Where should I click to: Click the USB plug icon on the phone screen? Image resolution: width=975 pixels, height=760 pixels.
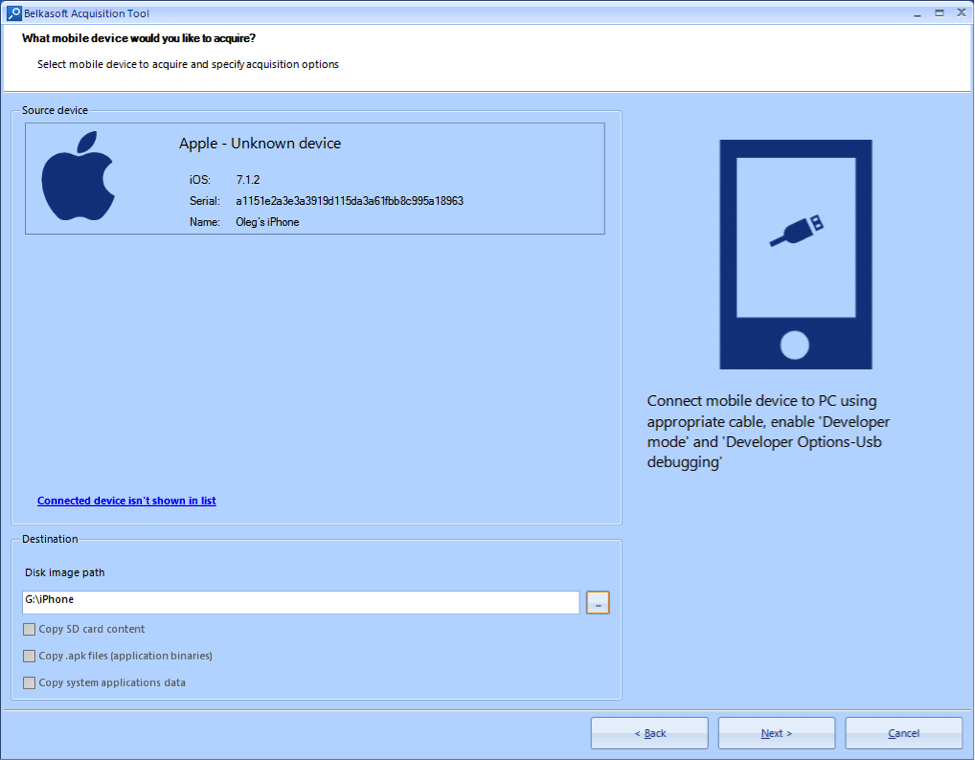pyautogui.click(x=797, y=231)
